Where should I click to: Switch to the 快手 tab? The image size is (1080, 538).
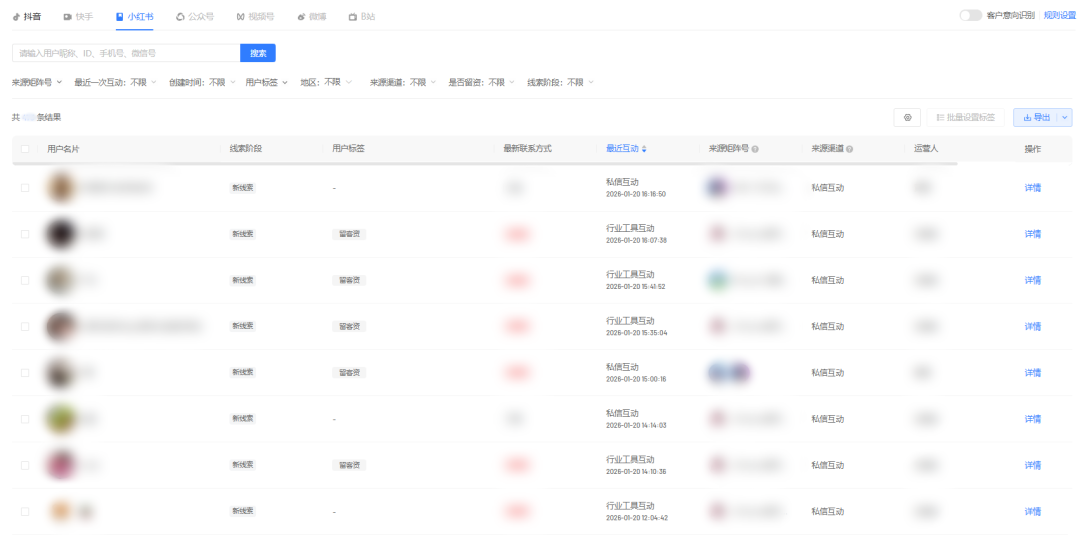click(x=78, y=17)
